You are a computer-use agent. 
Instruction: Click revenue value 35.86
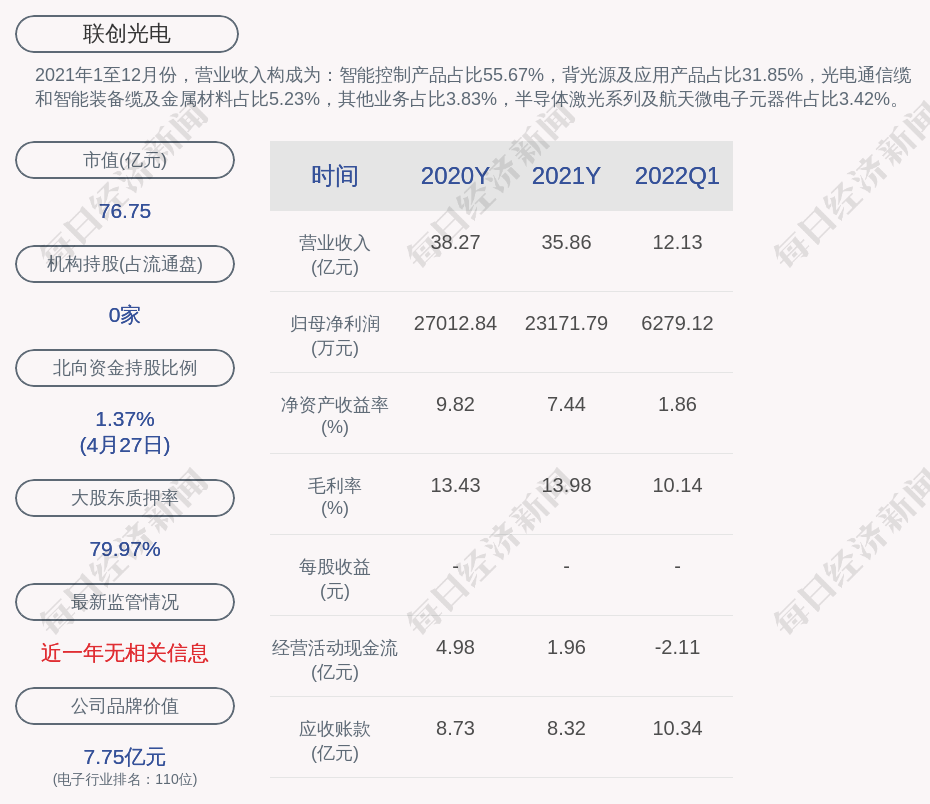point(566,242)
